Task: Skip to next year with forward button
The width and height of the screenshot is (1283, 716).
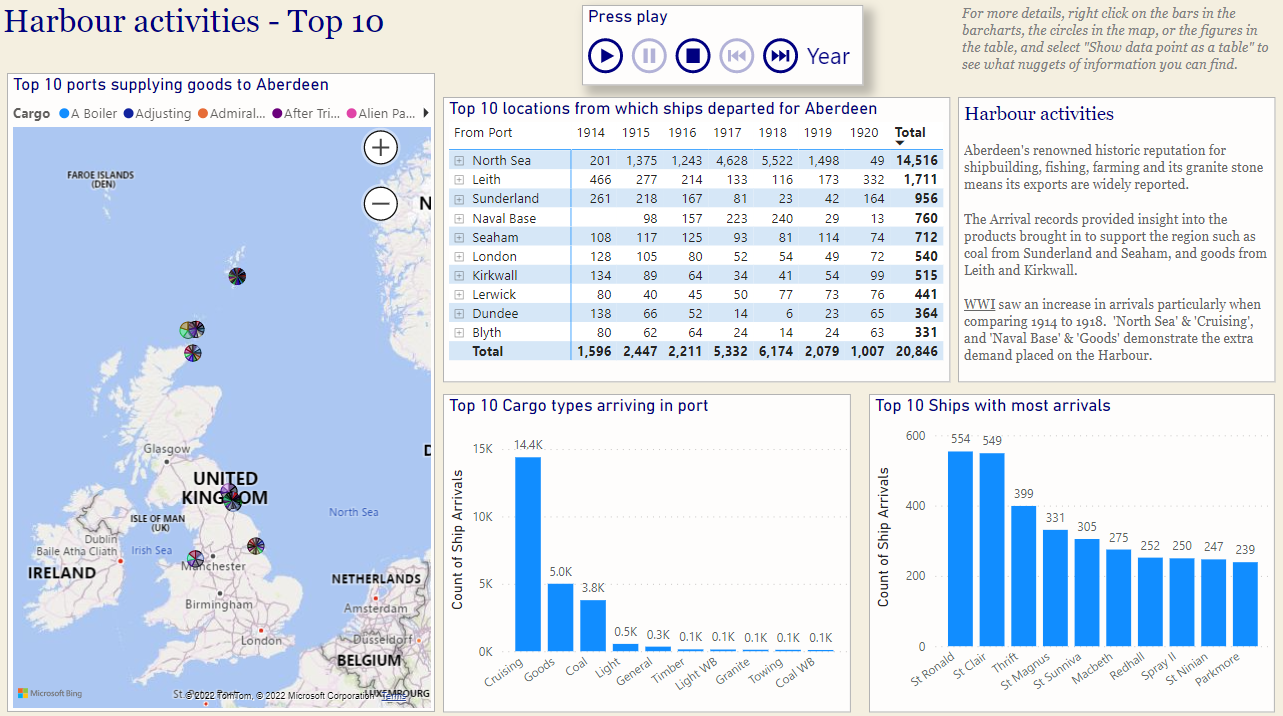Action: (x=780, y=56)
